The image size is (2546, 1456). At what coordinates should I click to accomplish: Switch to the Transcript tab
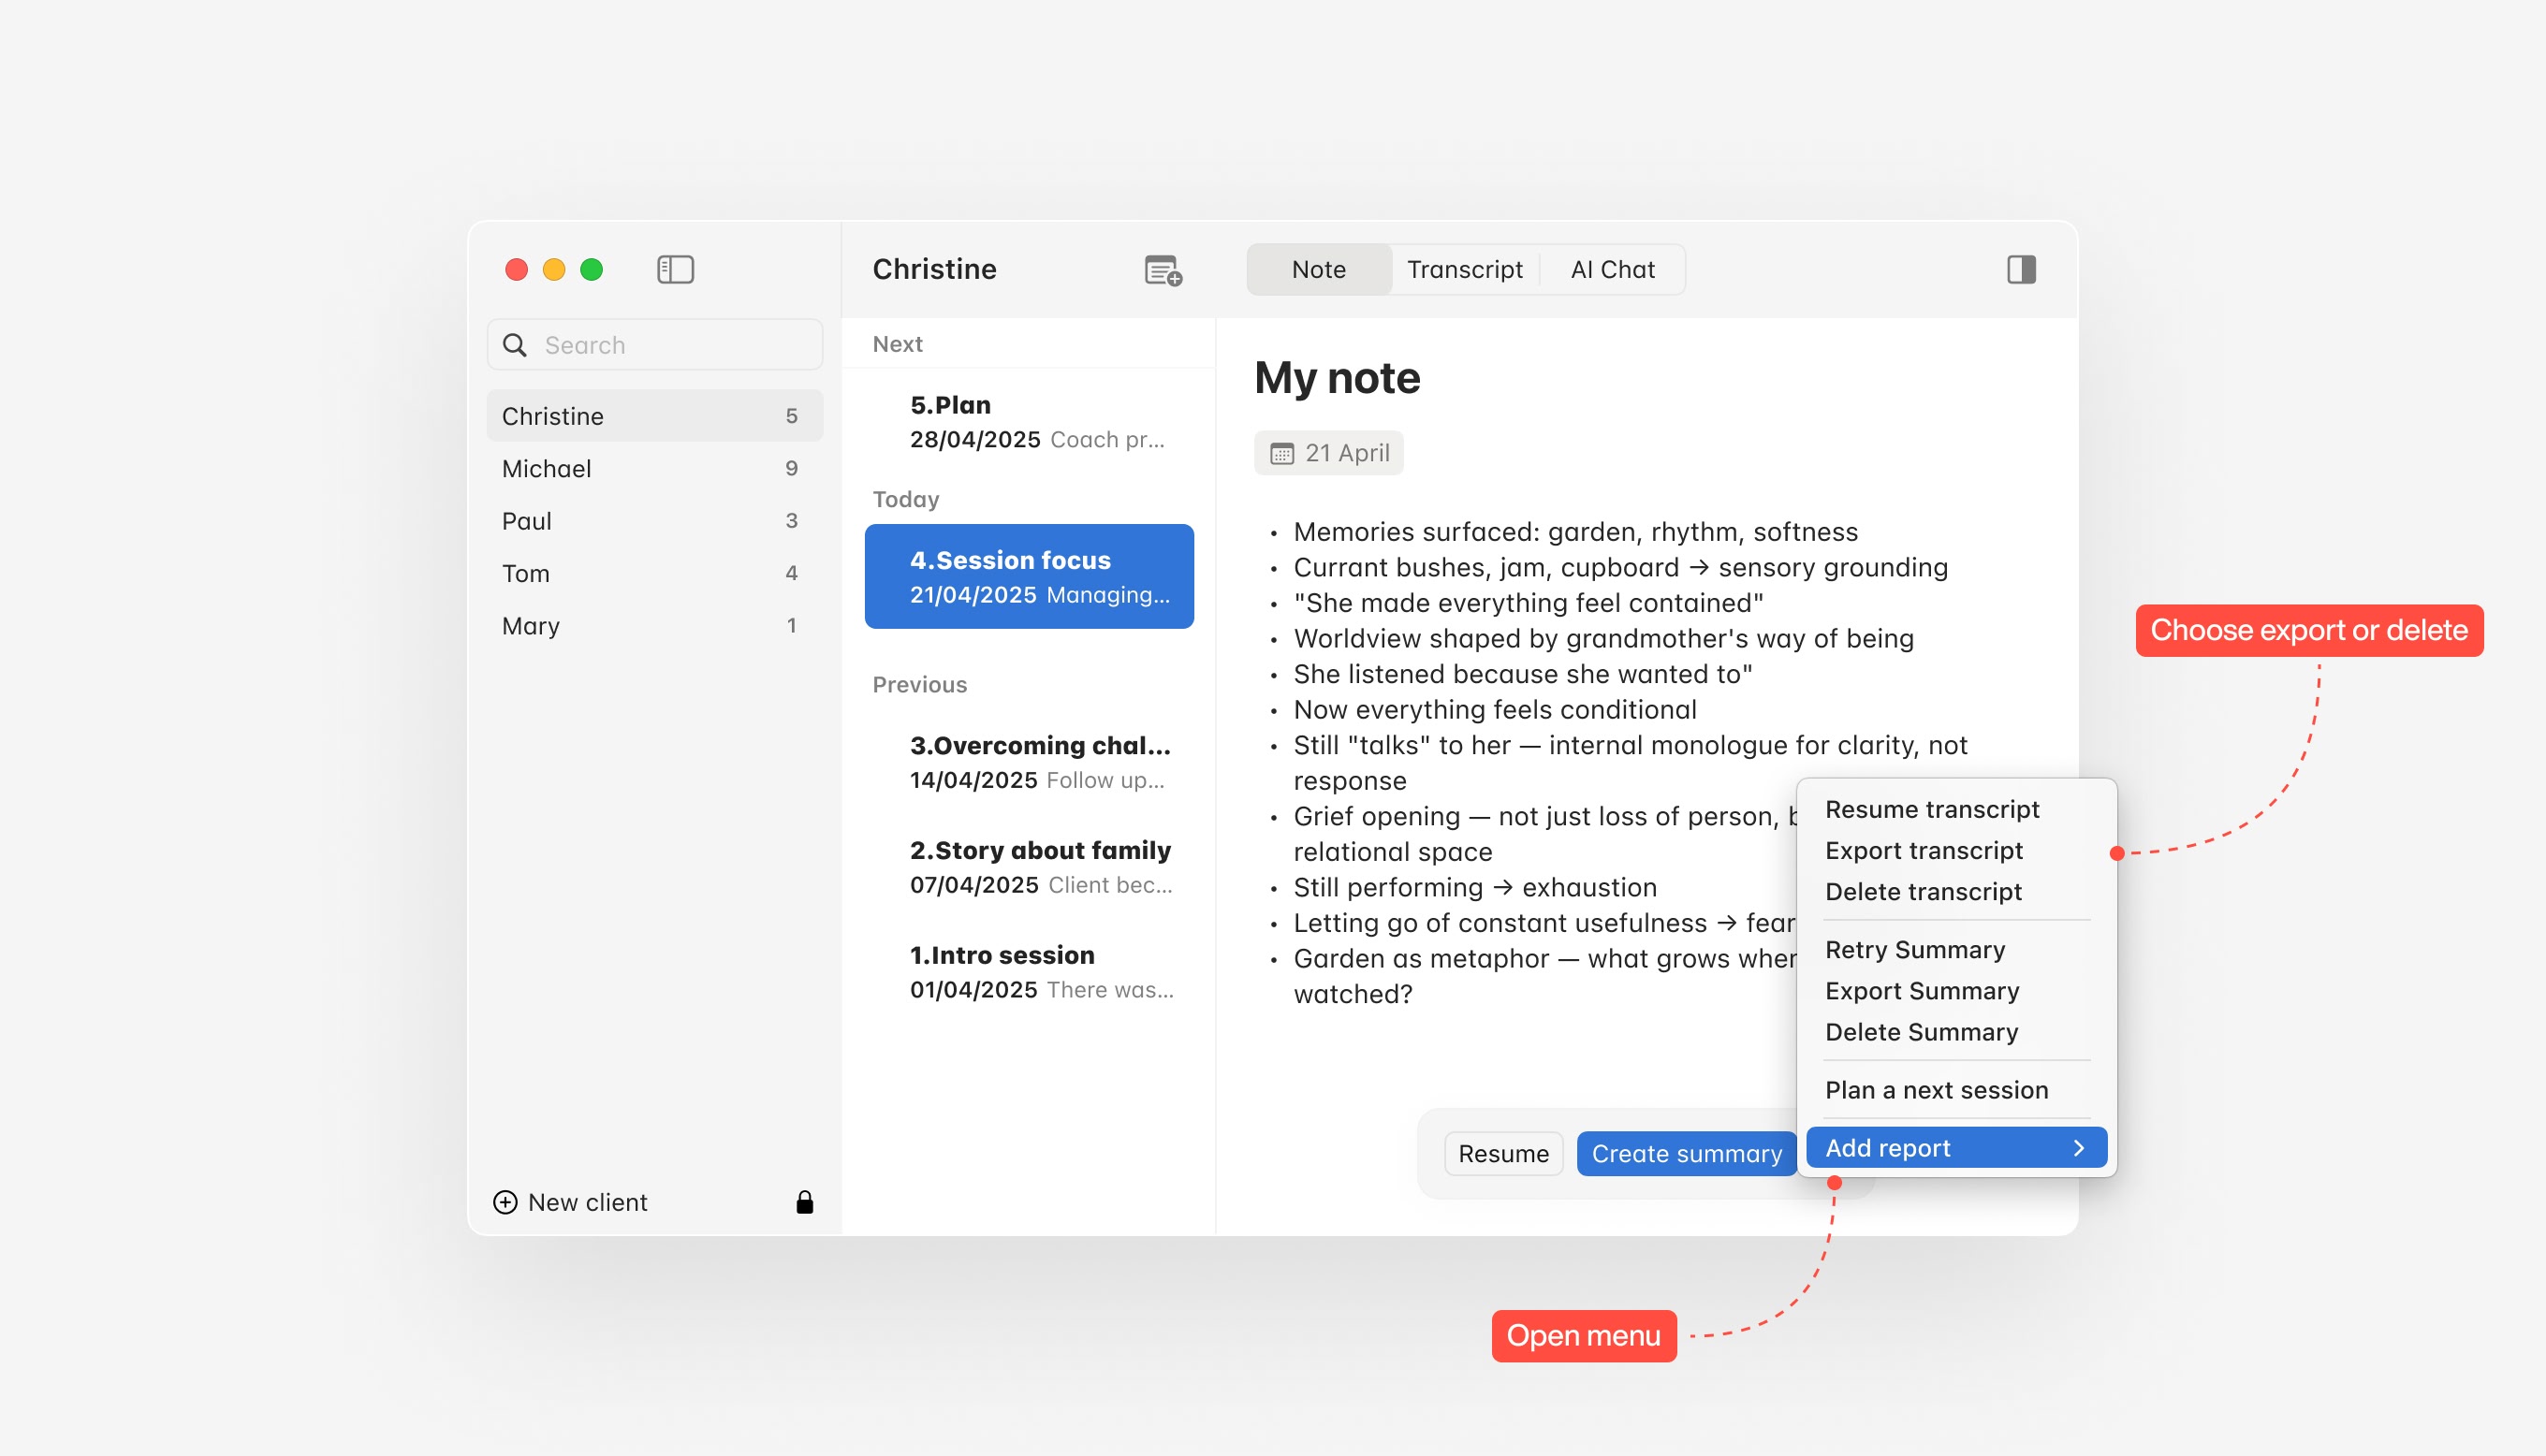point(1464,269)
